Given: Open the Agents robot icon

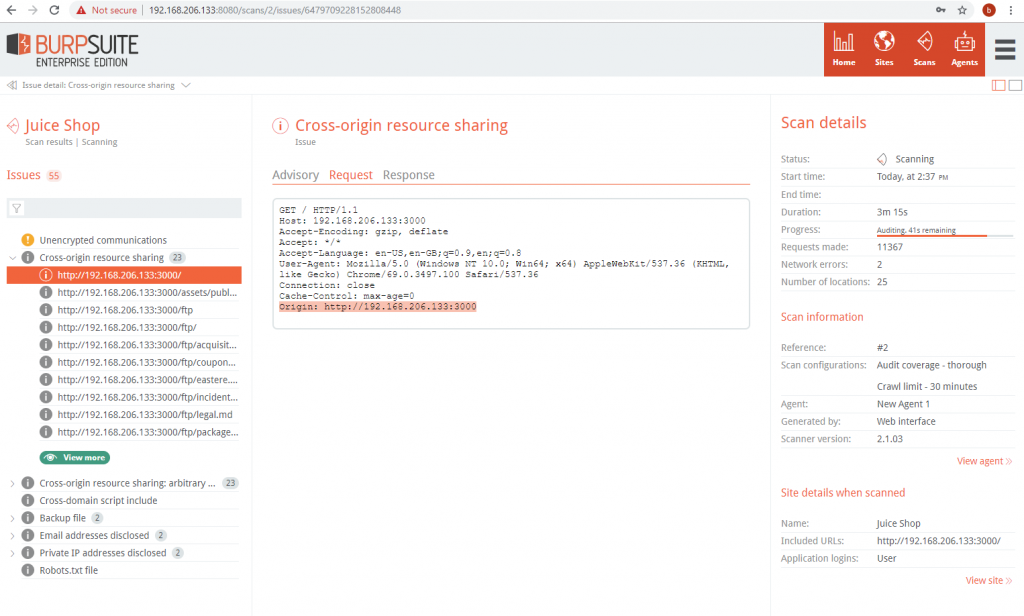Looking at the screenshot, I should pyautogui.click(x=964, y=48).
